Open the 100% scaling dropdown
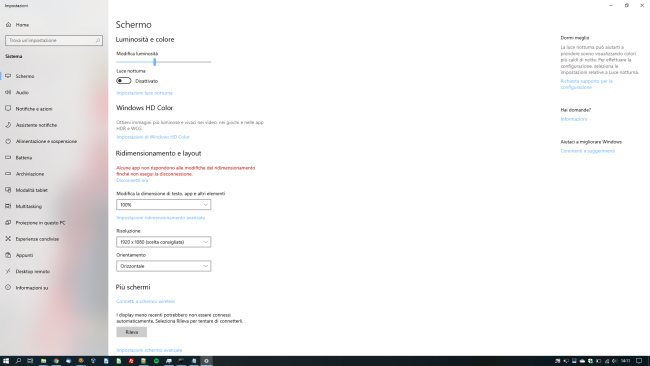The image size is (650, 366). pos(163,205)
